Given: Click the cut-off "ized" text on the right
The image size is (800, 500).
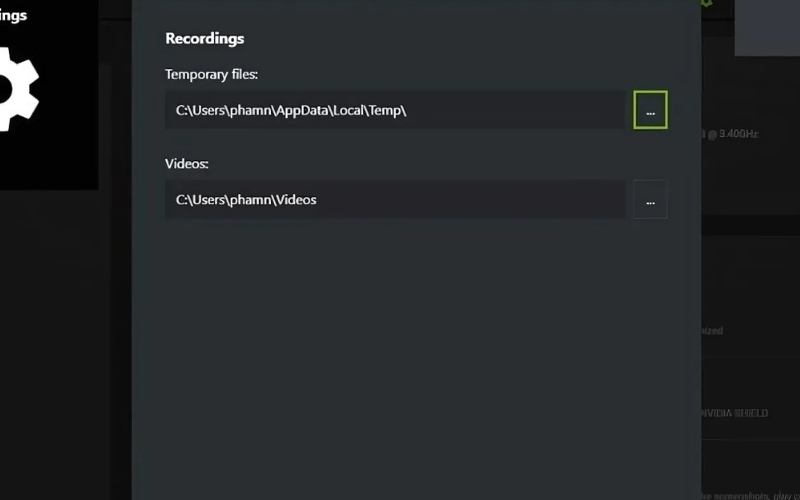Looking at the screenshot, I should pyautogui.click(x=711, y=330).
